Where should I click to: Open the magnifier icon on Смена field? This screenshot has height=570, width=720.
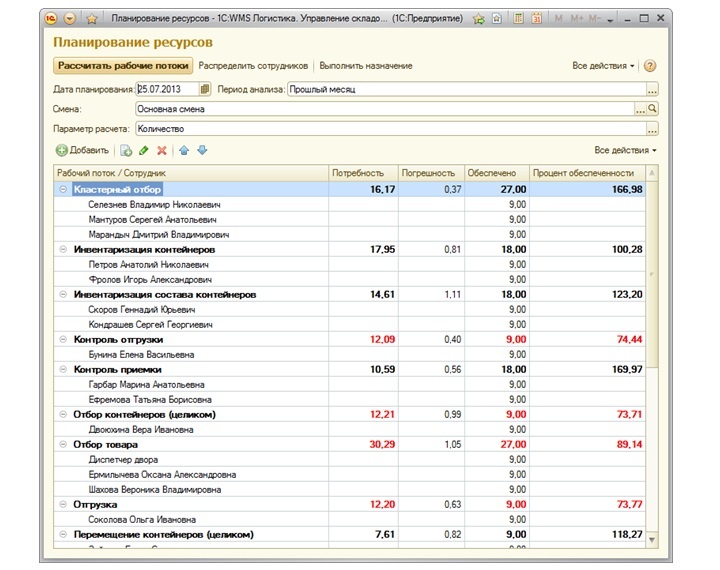652,109
